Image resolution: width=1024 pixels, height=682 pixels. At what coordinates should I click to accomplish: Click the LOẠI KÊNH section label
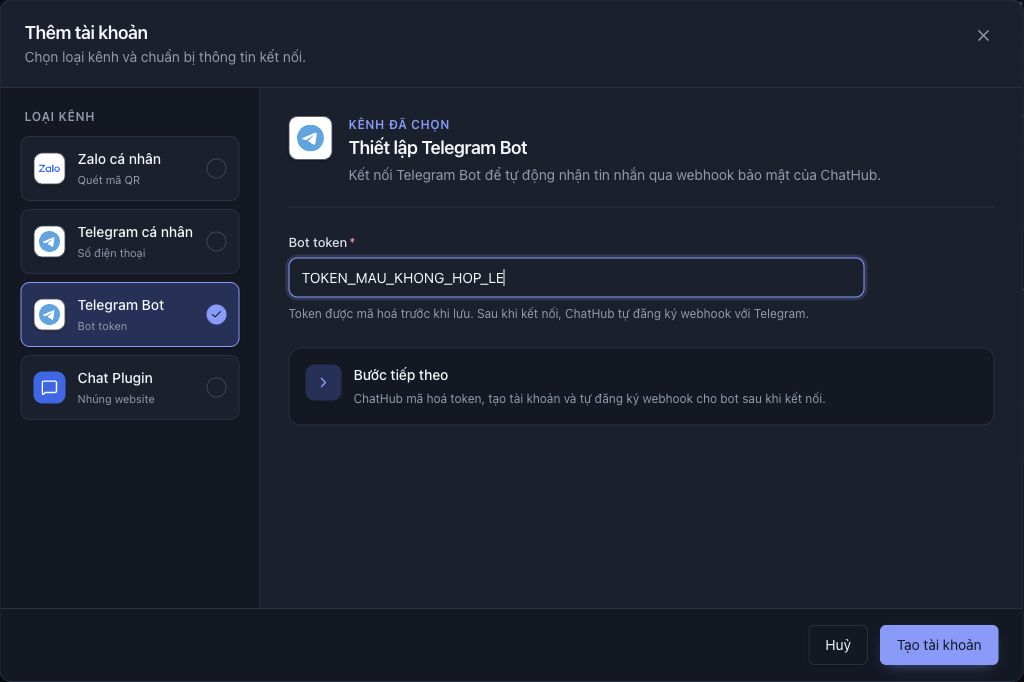point(59,117)
